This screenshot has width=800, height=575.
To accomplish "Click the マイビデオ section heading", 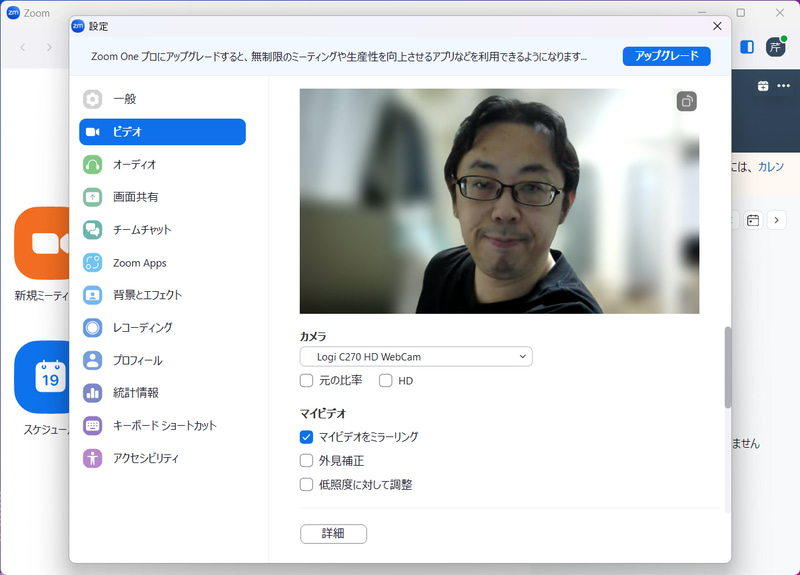I will pos(323,413).
